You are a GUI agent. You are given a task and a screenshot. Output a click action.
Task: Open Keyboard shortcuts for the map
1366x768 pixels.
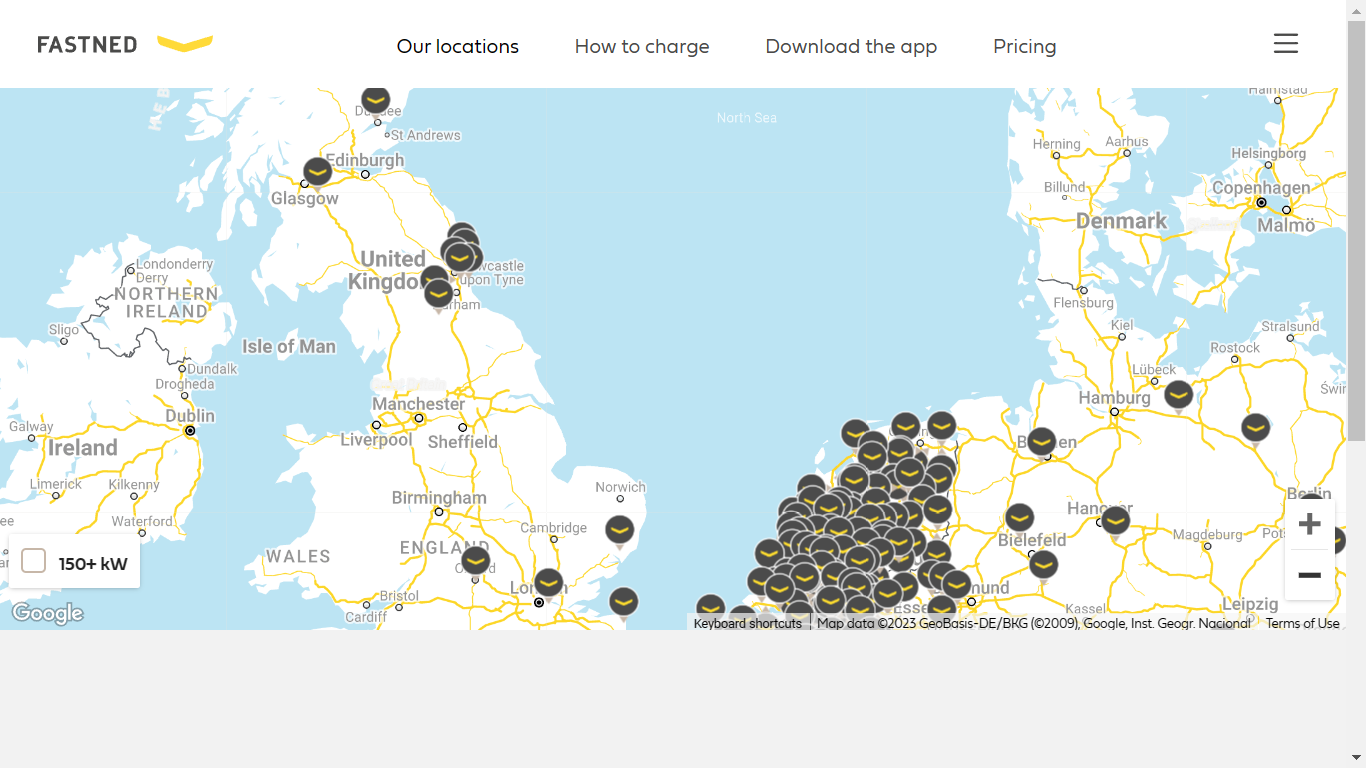tap(748, 623)
